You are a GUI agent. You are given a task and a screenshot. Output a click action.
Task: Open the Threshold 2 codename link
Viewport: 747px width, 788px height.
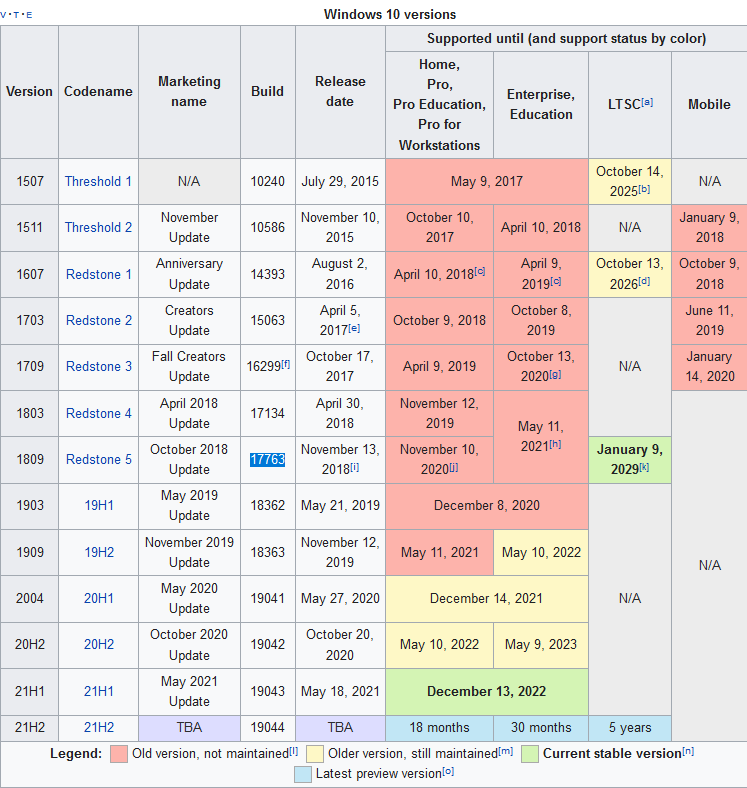98,227
